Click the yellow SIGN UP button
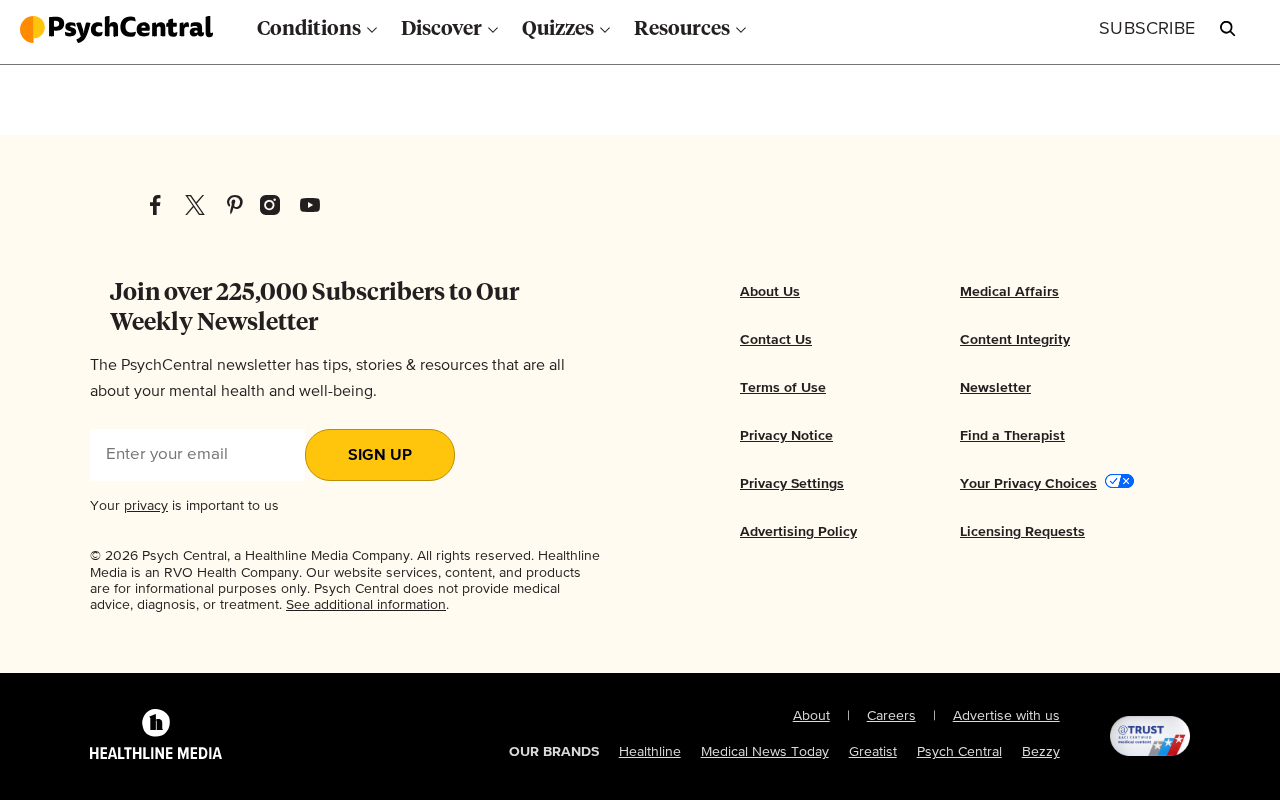The height and width of the screenshot is (800, 1280). pyautogui.click(x=380, y=455)
